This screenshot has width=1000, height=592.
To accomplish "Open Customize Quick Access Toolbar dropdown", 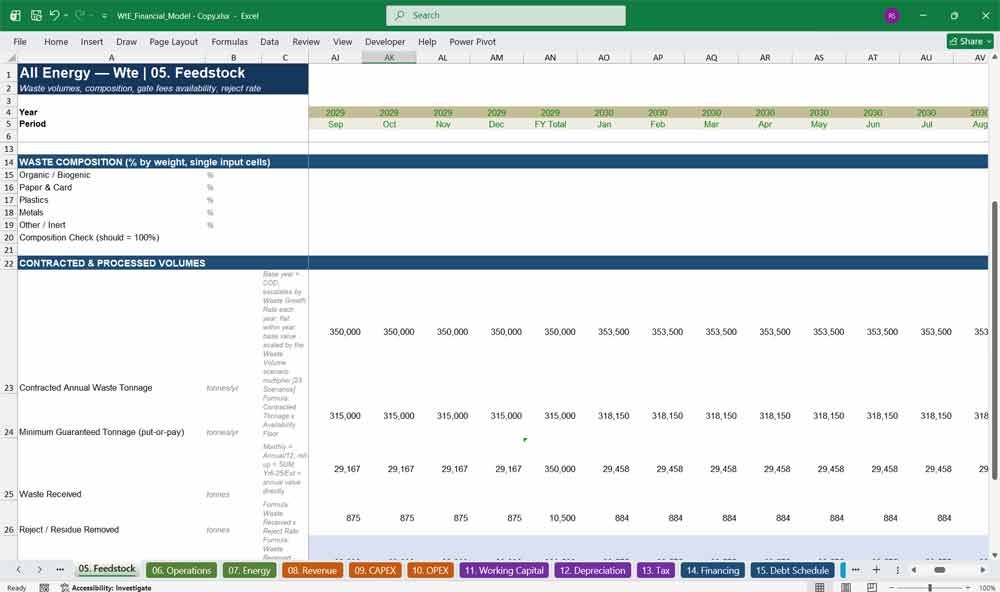I will coord(104,16).
